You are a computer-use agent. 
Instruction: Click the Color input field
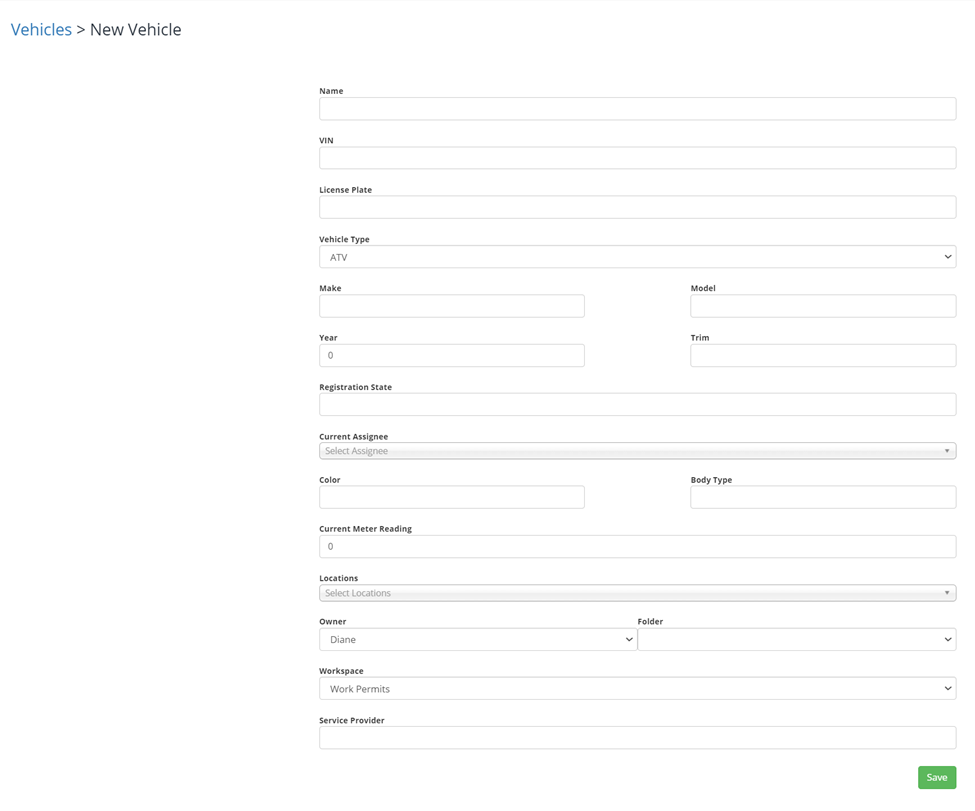[451, 497]
